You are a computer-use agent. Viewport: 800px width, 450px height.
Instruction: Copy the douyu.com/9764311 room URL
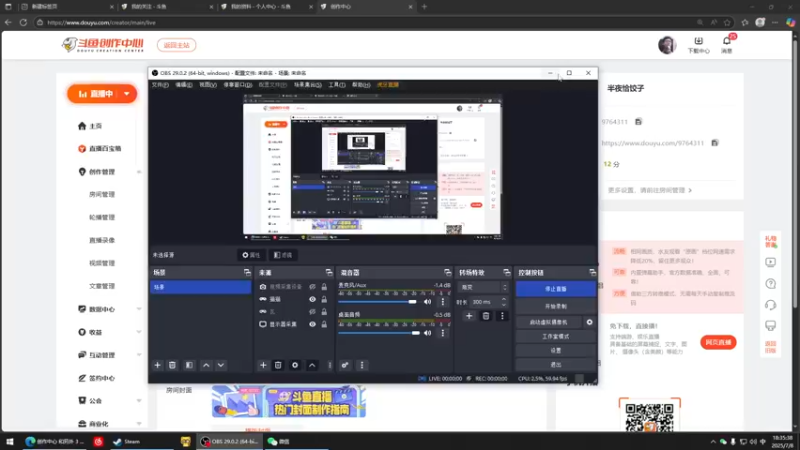tap(715, 143)
